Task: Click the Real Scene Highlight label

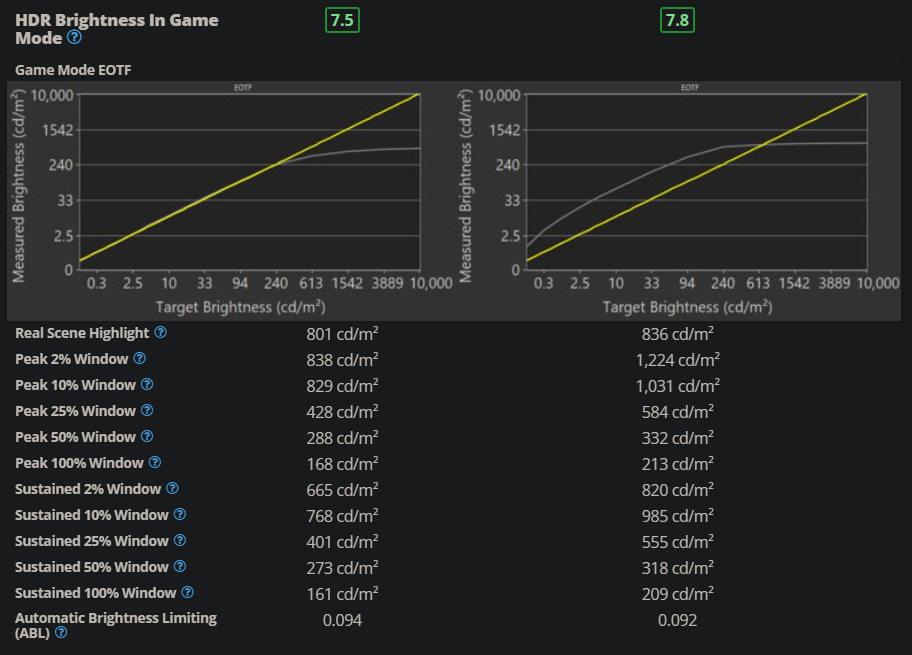Action: 82,333
